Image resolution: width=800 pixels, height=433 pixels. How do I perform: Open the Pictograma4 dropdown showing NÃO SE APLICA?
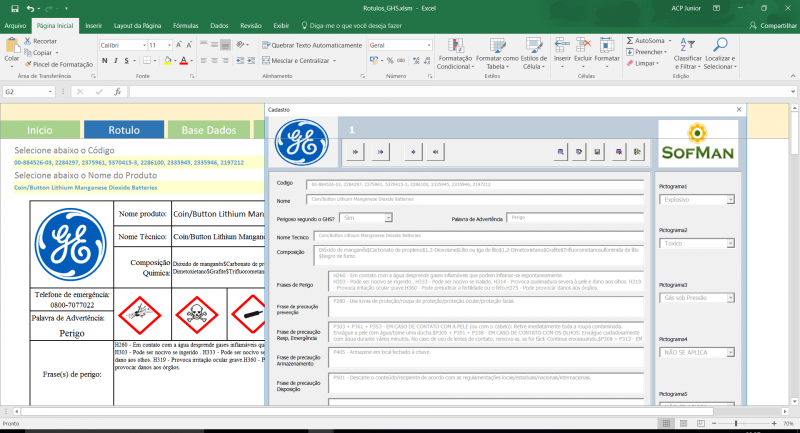(731, 353)
